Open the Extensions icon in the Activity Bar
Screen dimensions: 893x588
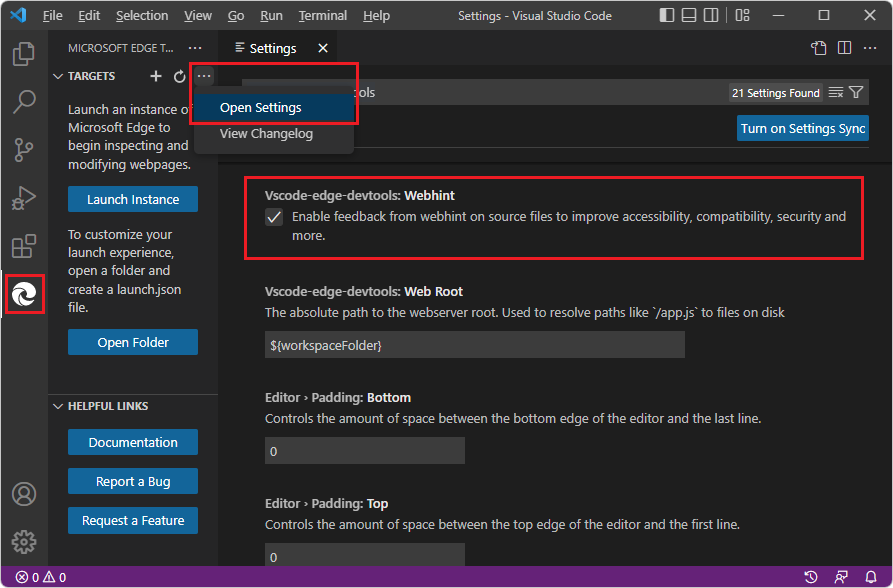pyautogui.click(x=24, y=246)
